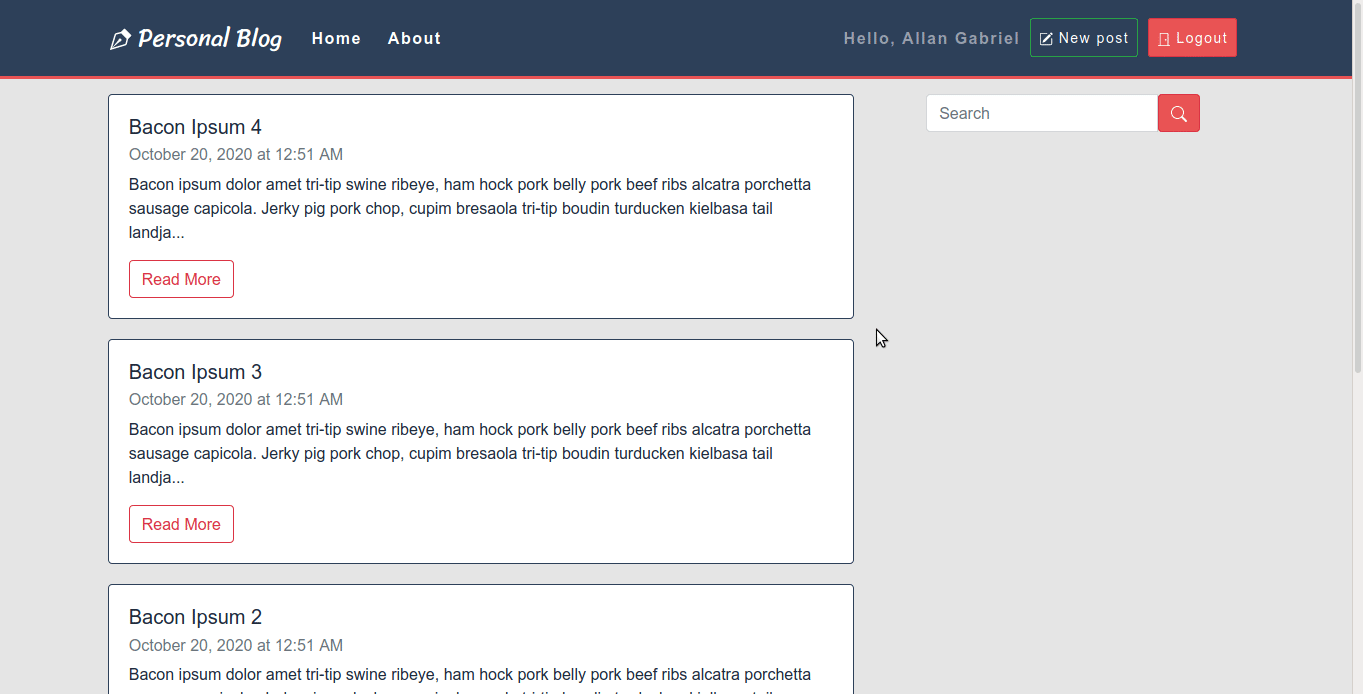Image resolution: width=1363 pixels, height=694 pixels.
Task: Read More of Bacon Ipsum 3
Action: tap(181, 524)
